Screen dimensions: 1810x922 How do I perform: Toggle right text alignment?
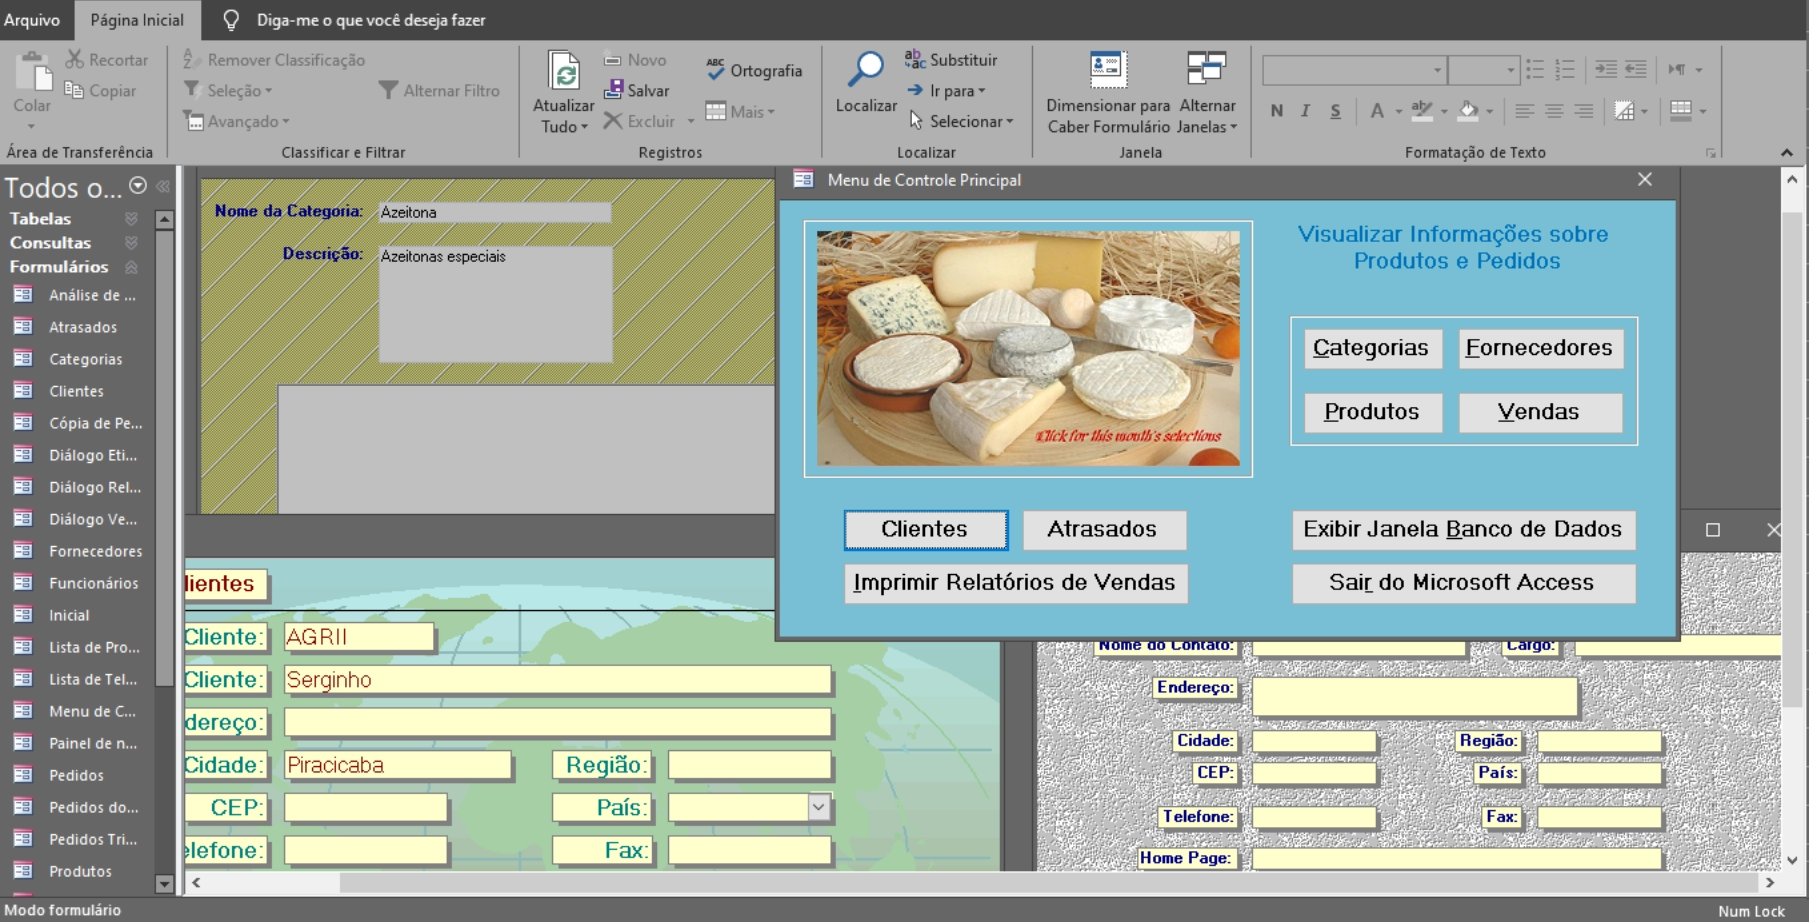coord(1584,111)
